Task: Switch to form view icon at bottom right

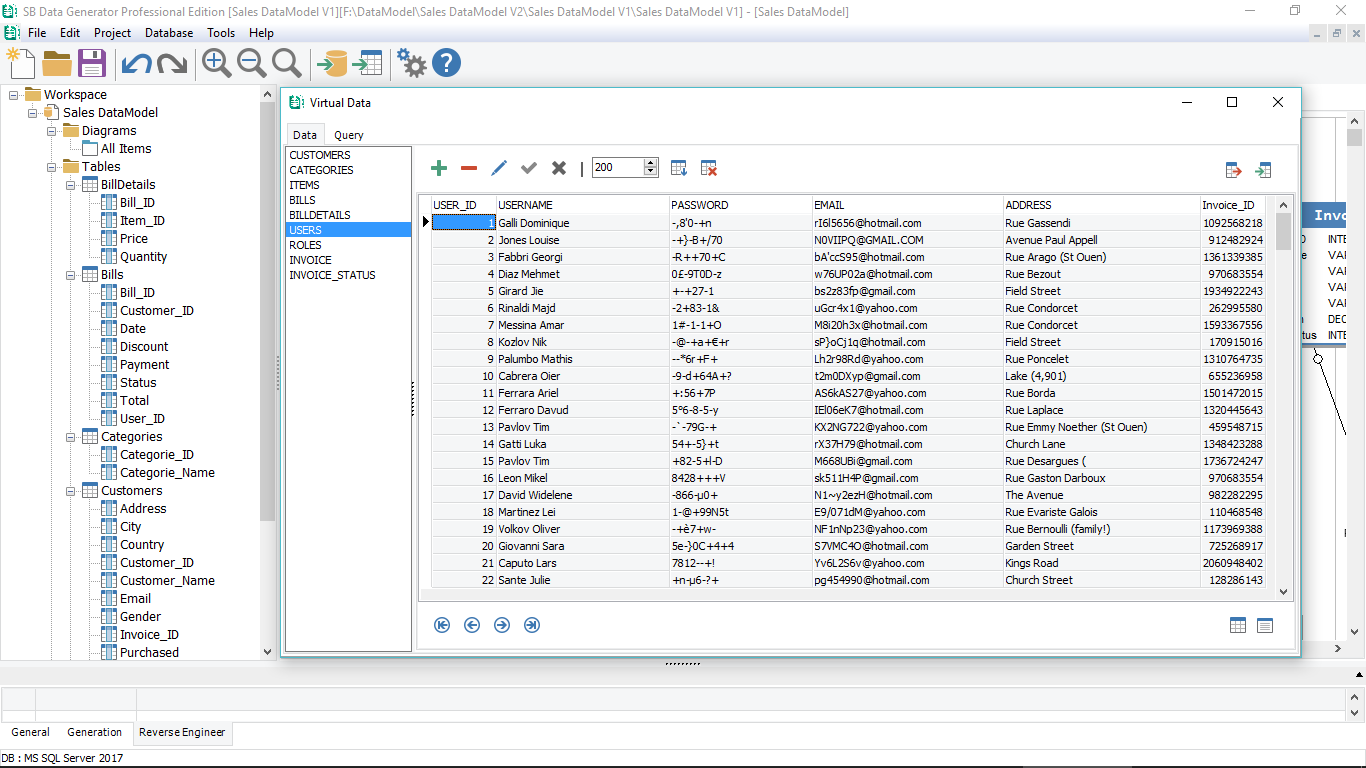Action: point(1265,625)
